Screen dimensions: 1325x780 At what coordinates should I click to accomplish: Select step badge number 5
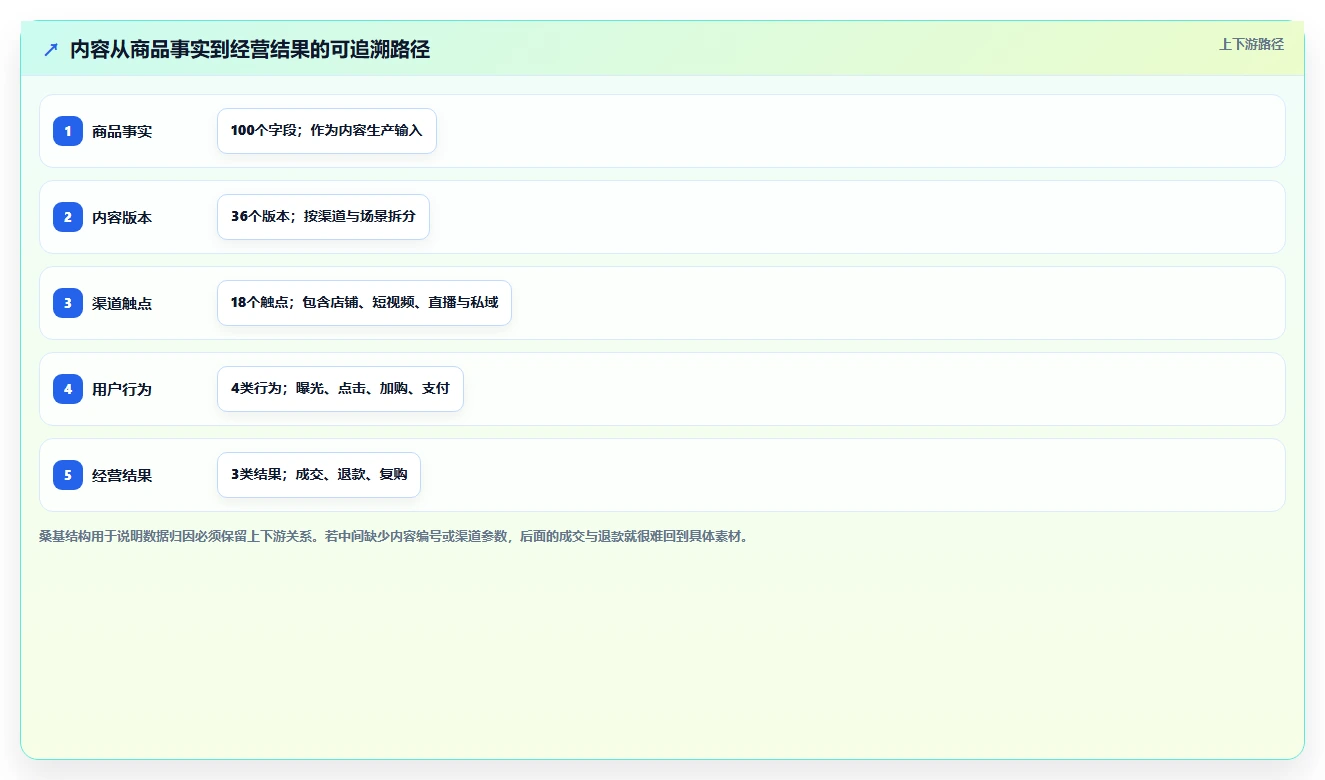click(68, 475)
